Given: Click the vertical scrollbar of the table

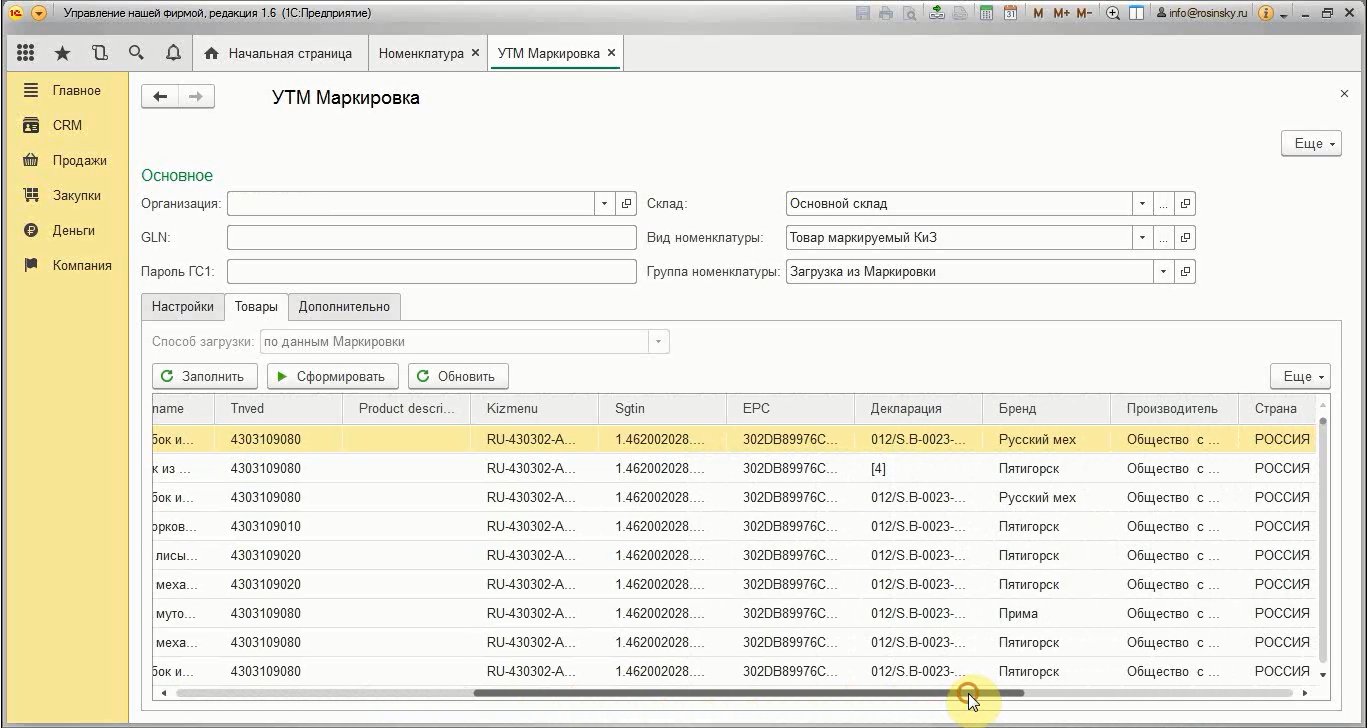Looking at the screenshot, I should (1323, 540).
